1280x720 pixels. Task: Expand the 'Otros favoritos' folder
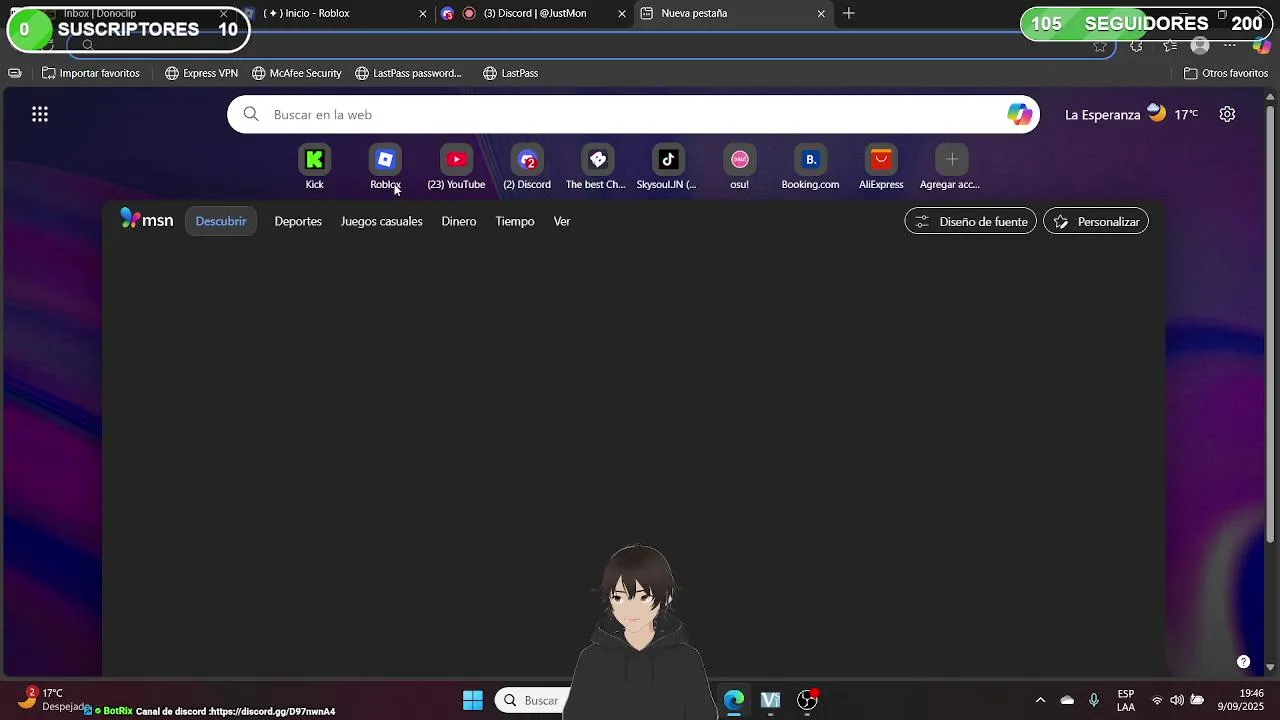1226,73
